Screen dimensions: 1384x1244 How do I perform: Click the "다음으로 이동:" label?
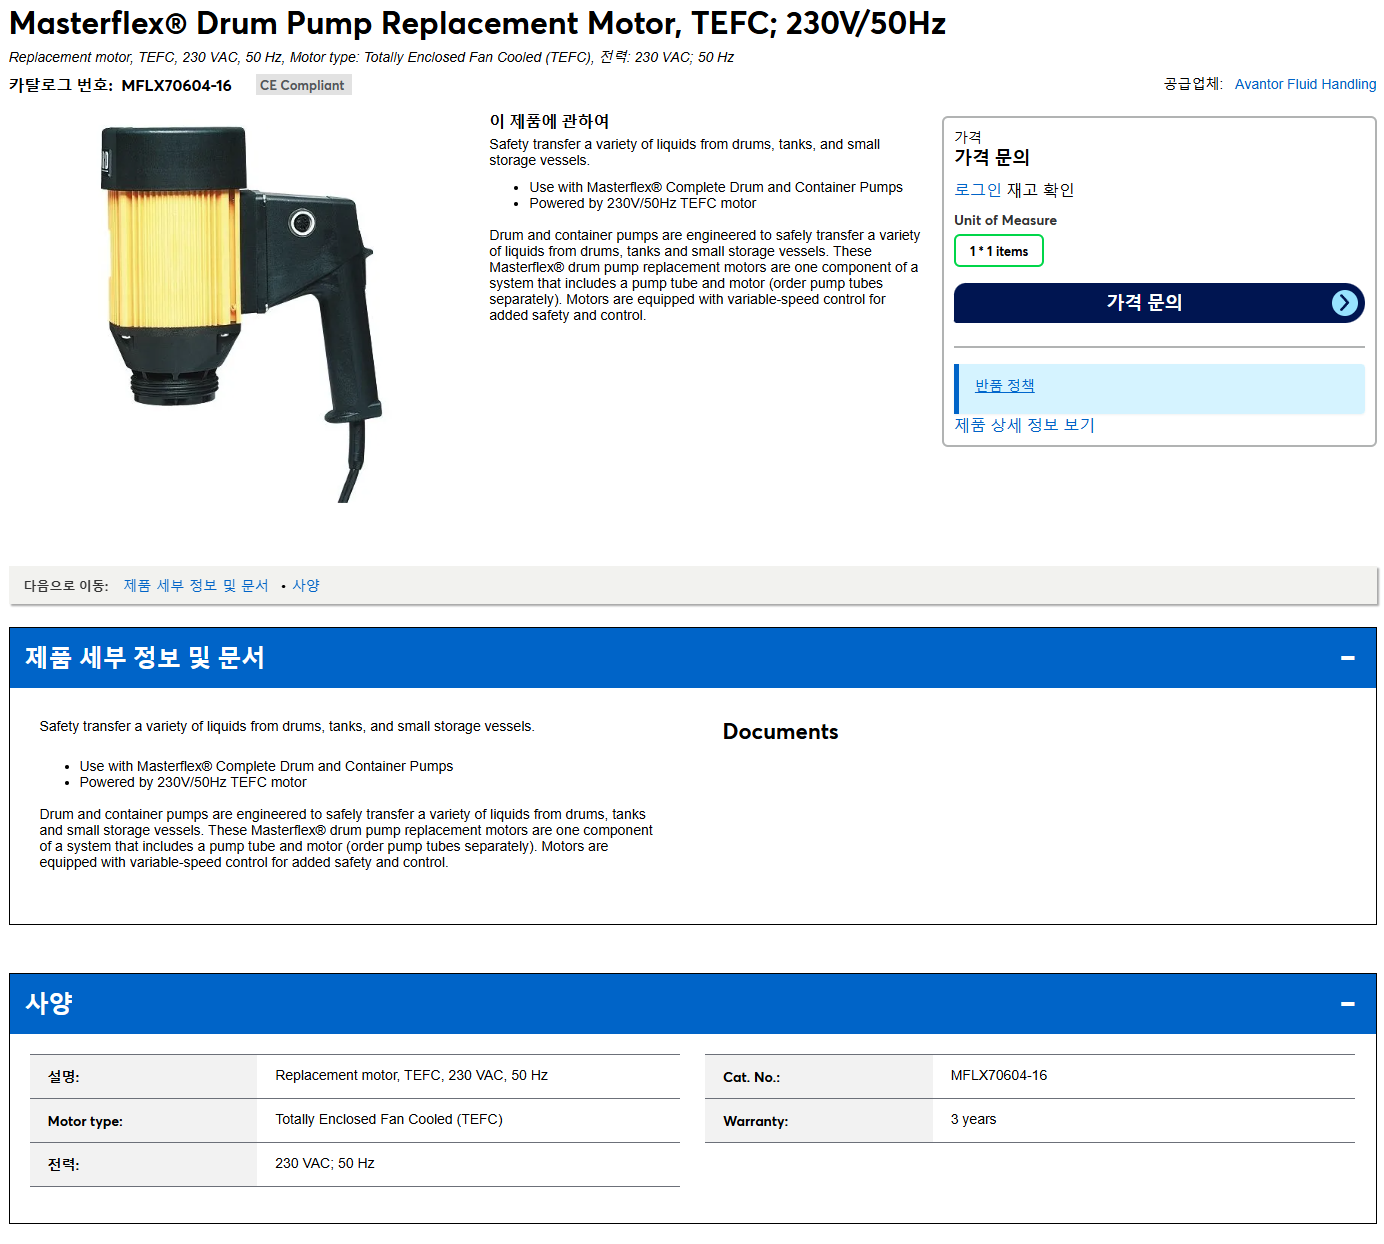[66, 586]
